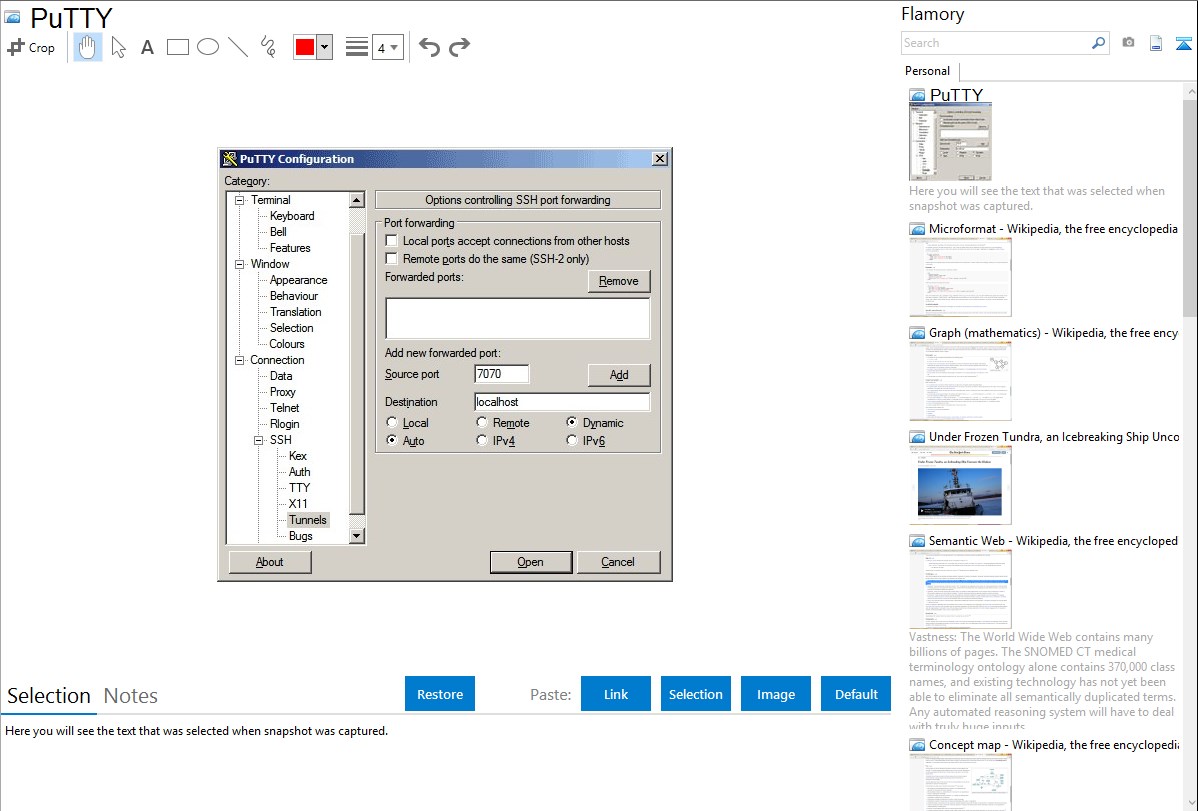Activate the hand pan tool
The height and width of the screenshot is (811, 1198).
tap(88, 47)
